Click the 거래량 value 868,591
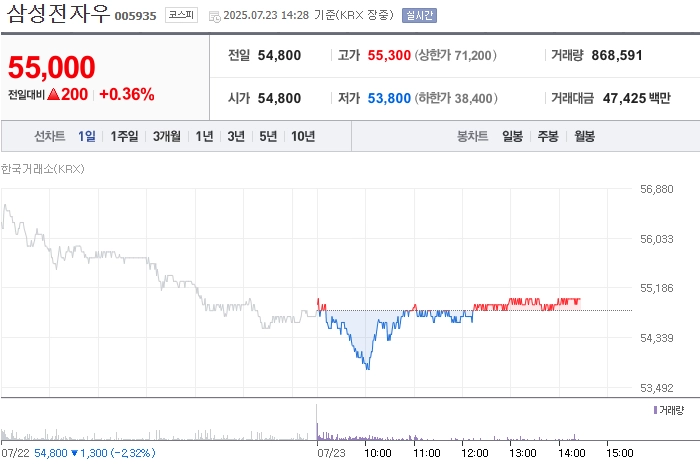700x465 pixels. point(617,55)
